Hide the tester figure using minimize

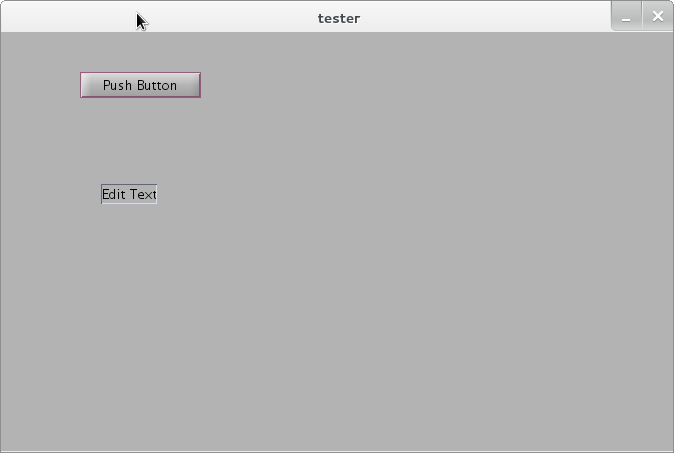626,17
